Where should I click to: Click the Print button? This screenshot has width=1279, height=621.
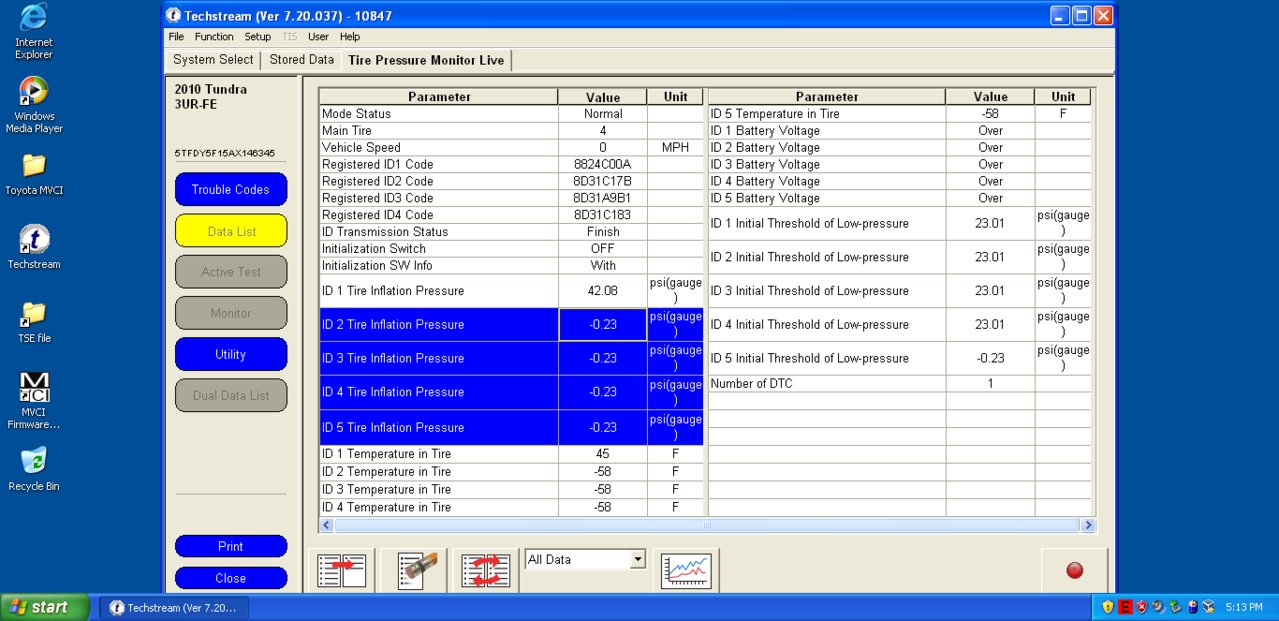click(x=231, y=546)
